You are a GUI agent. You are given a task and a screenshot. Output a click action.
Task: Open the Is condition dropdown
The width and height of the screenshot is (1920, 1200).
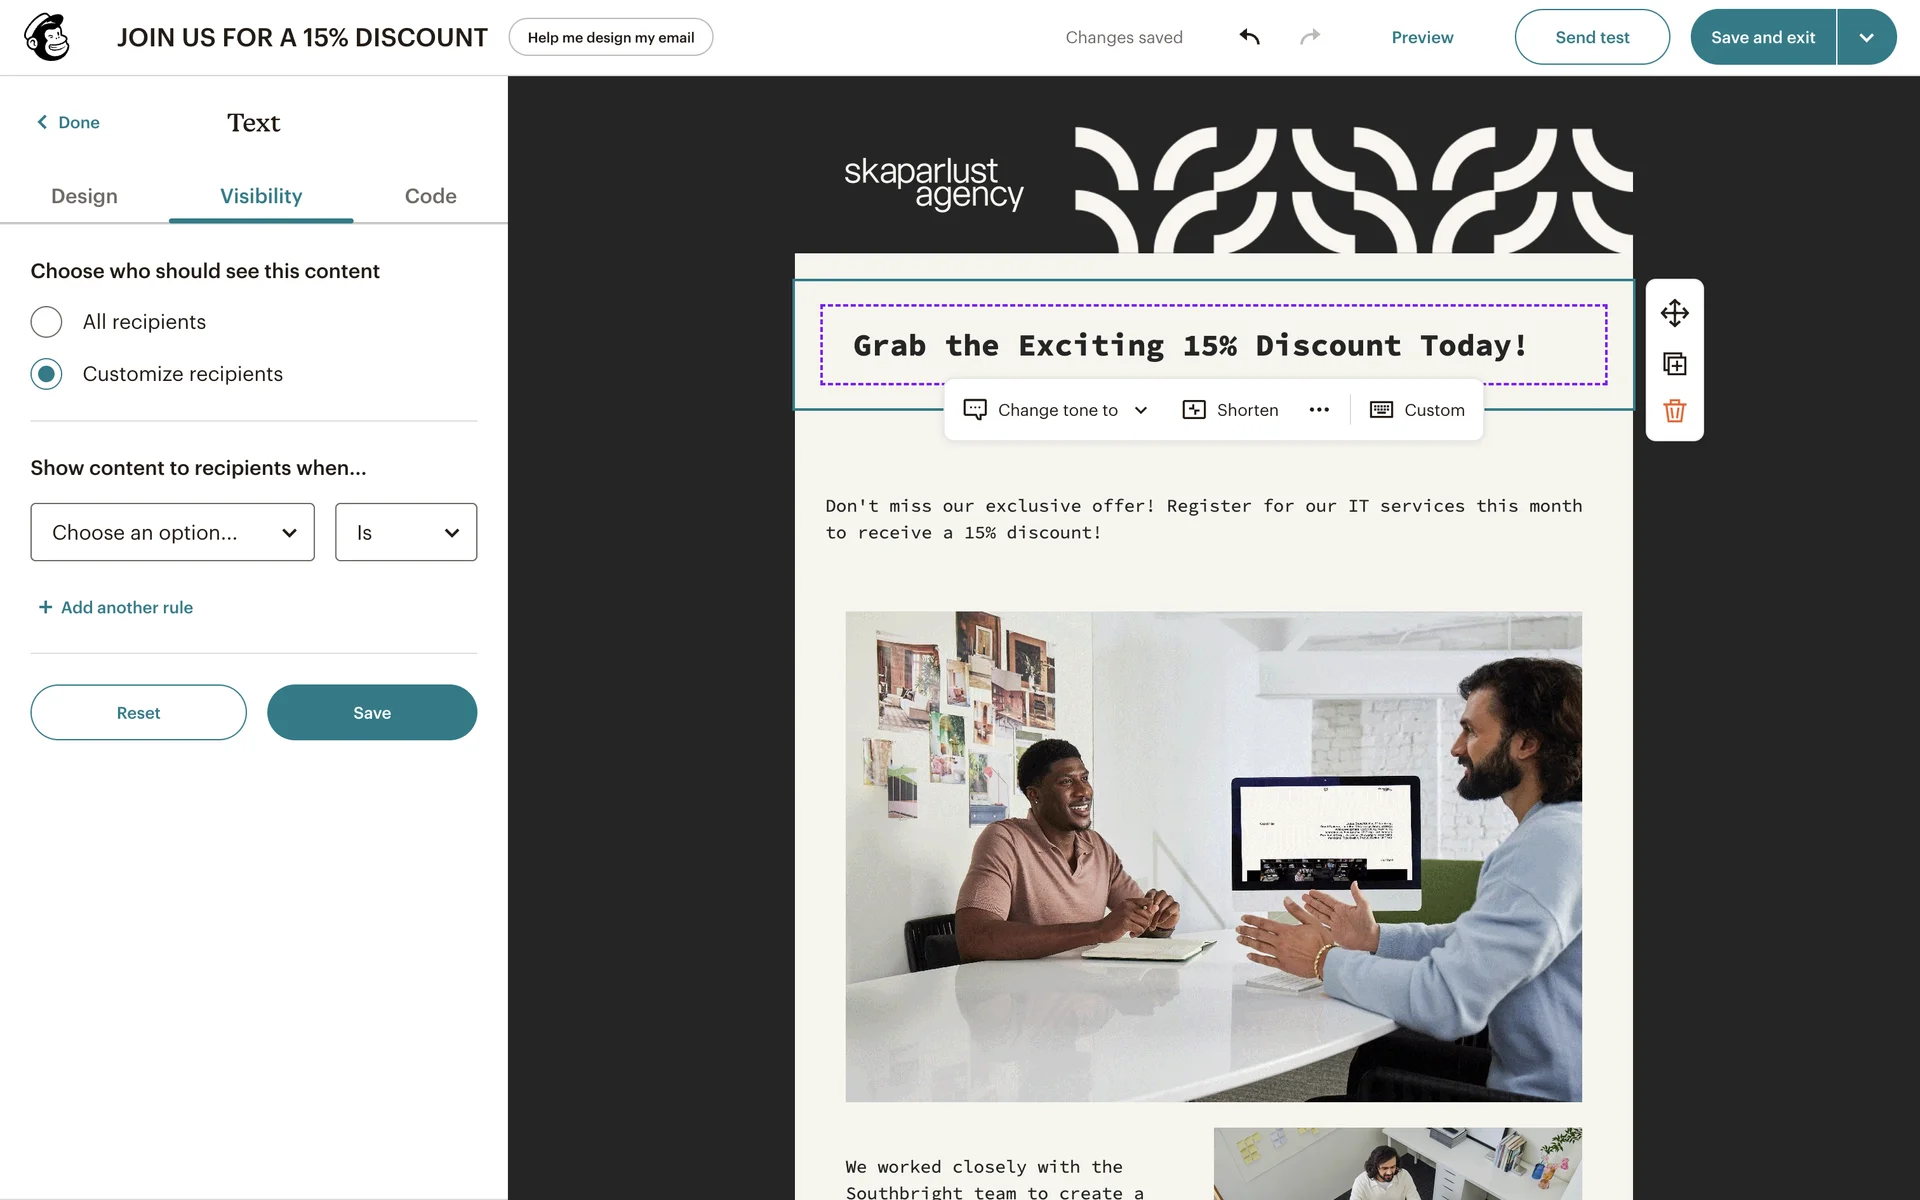coord(406,532)
